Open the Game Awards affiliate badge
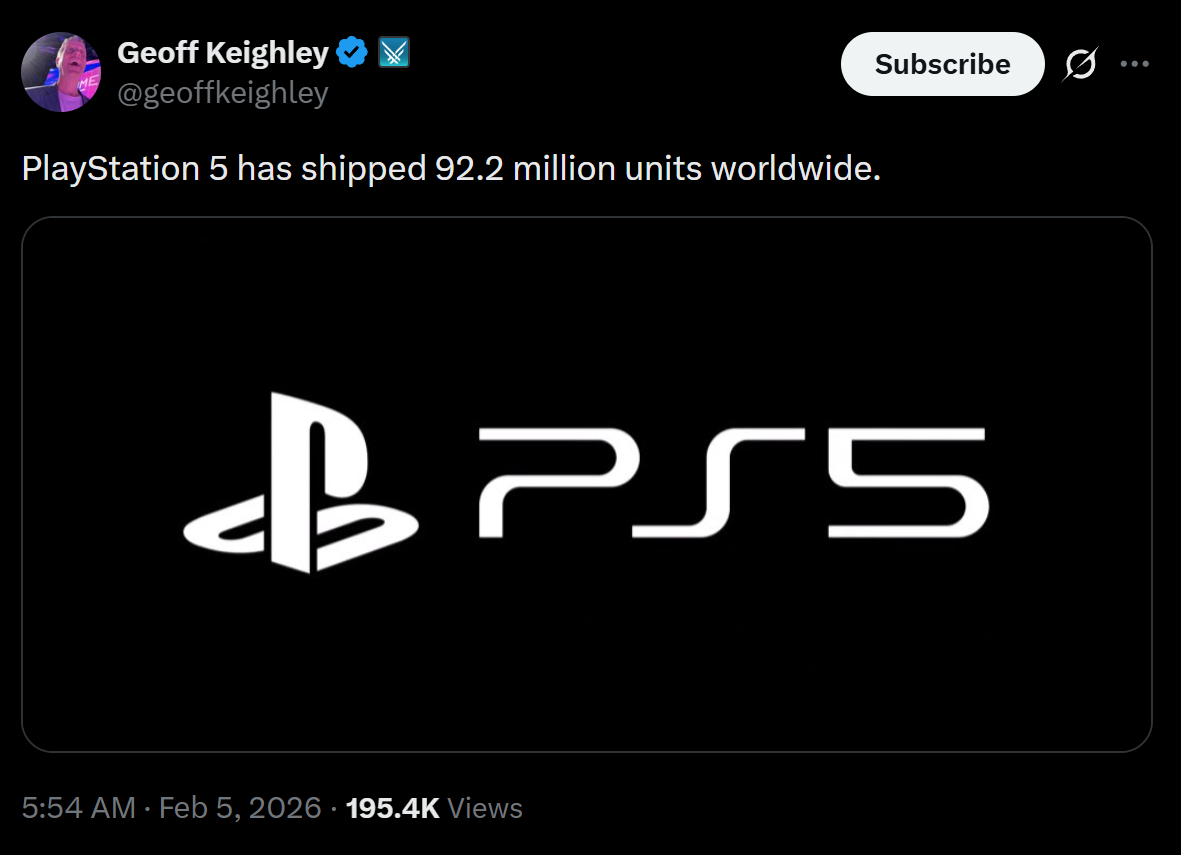The image size is (1181, 855). tap(394, 52)
